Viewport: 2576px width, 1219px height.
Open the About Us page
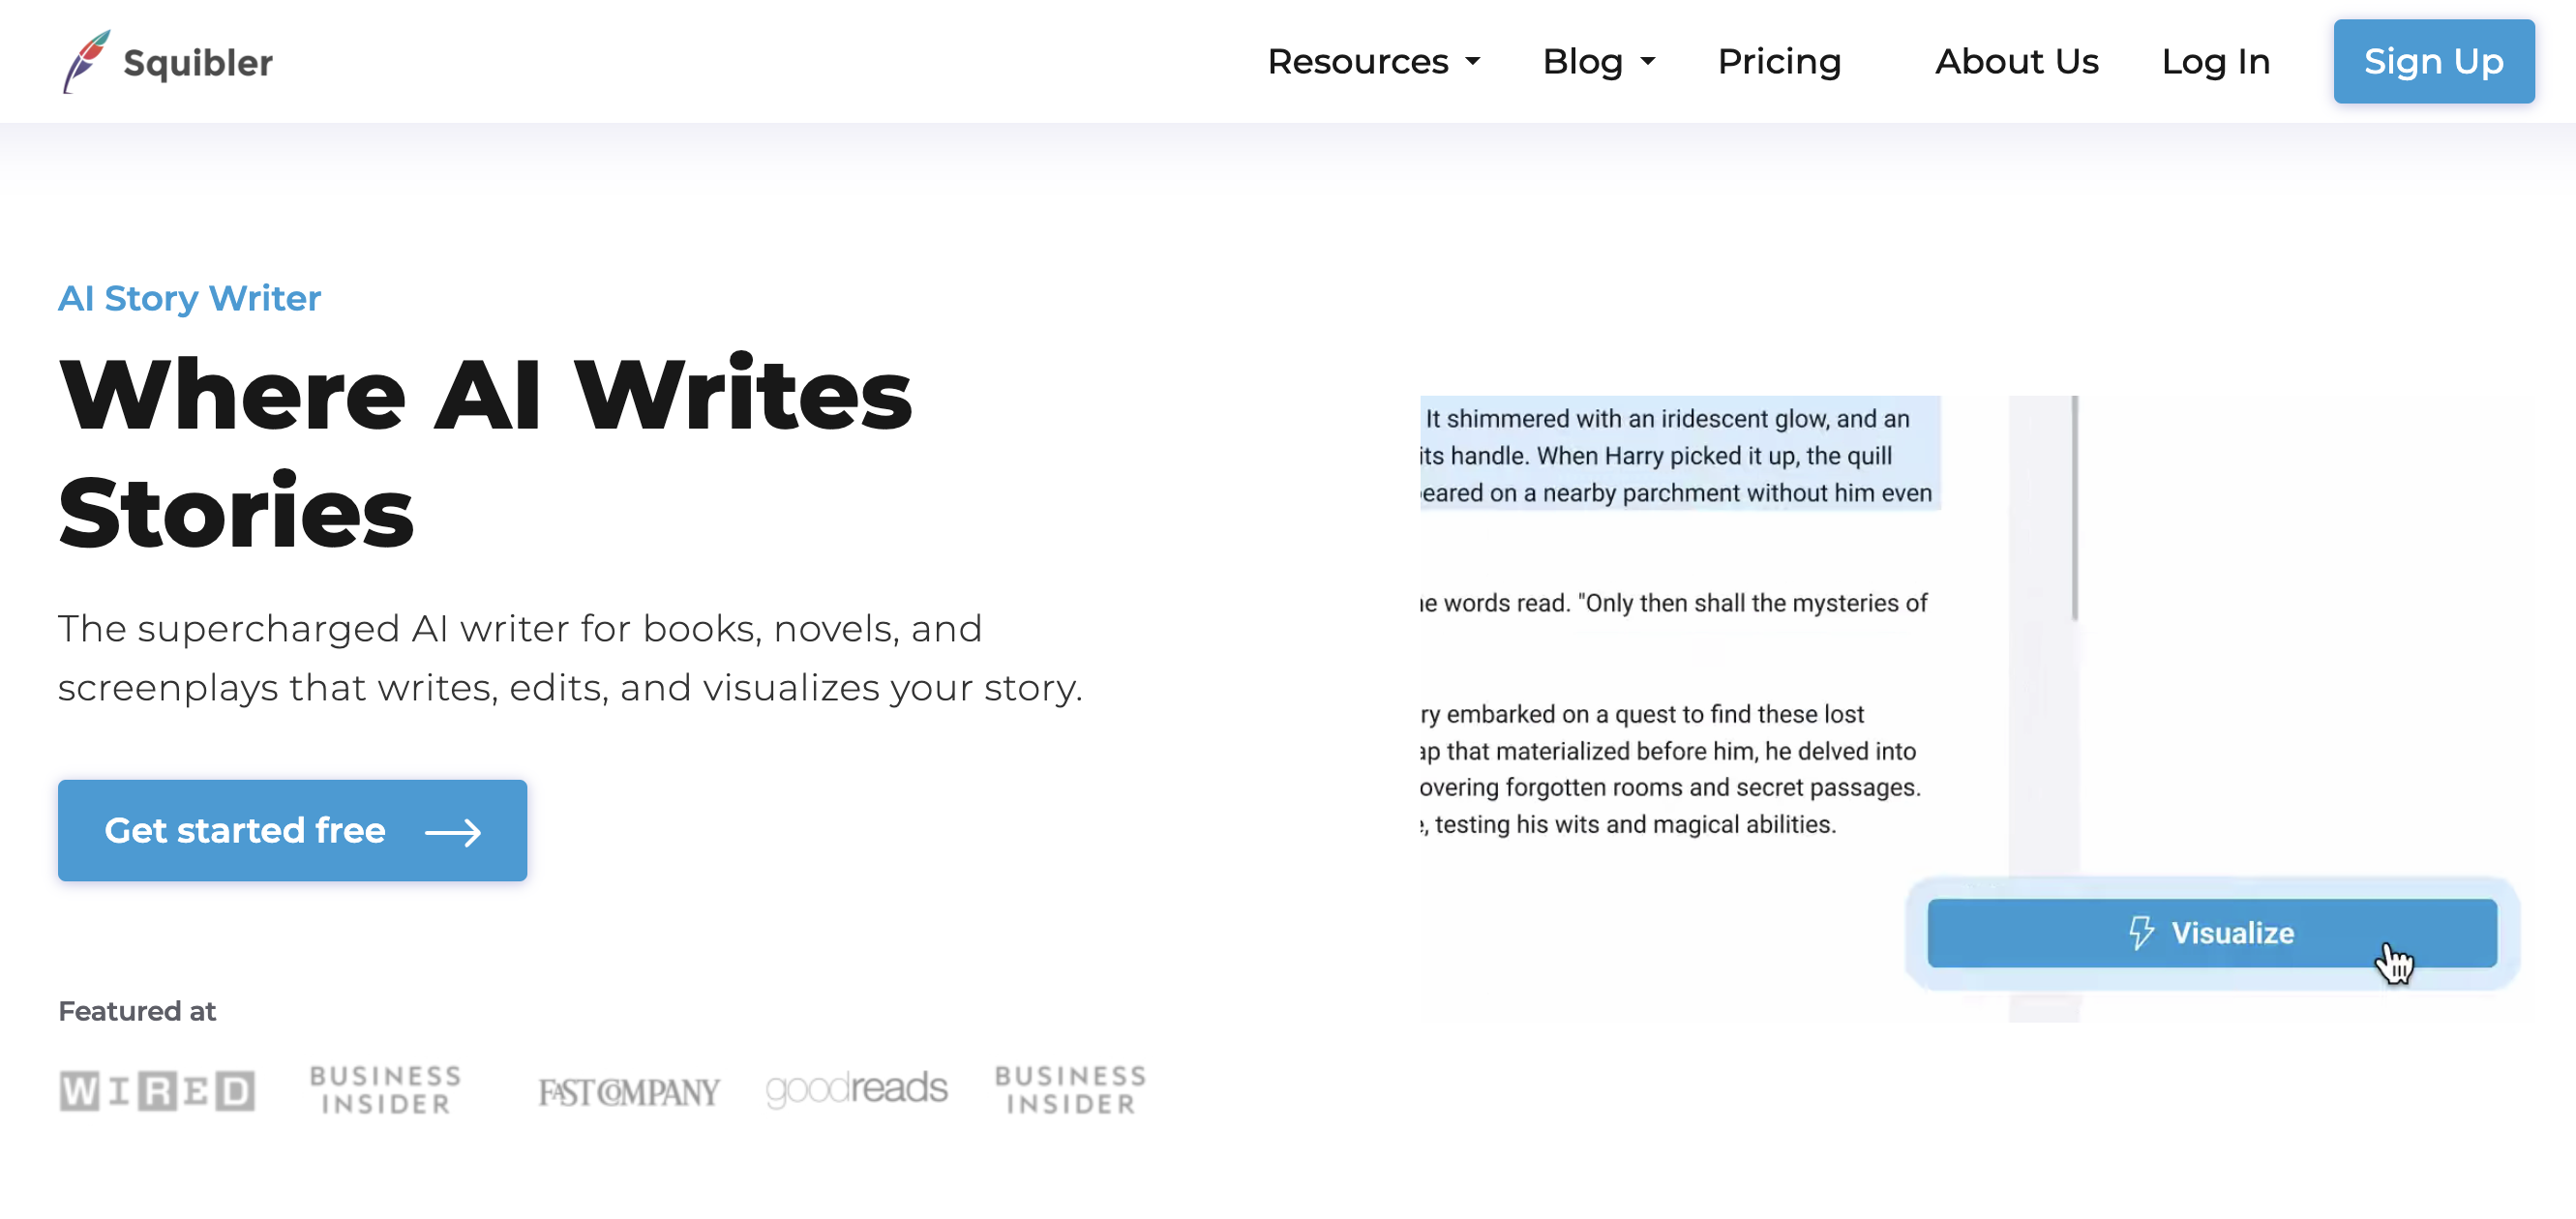[2016, 61]
